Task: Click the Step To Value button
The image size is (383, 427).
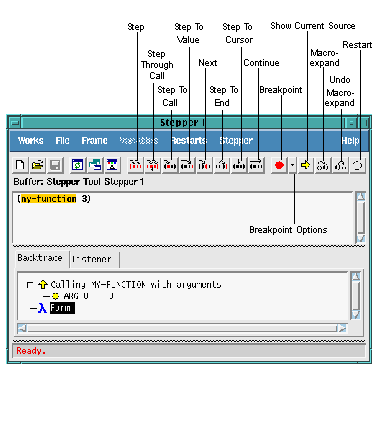Action: pyautogui.click(x=188, y=165)
